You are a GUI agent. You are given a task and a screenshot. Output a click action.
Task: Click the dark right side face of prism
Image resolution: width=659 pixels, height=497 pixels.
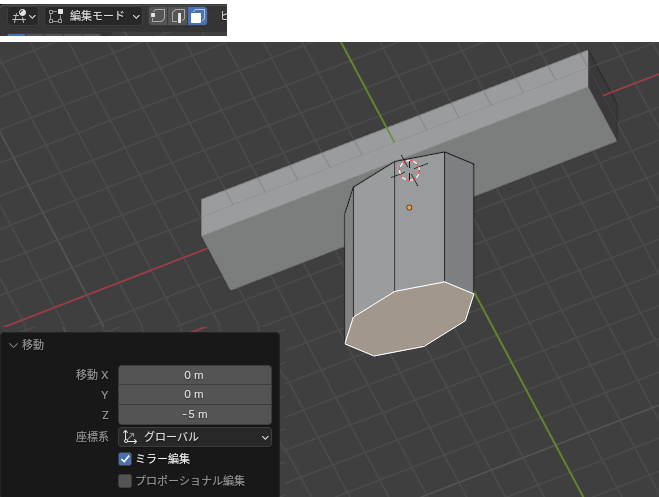point(459,225)
